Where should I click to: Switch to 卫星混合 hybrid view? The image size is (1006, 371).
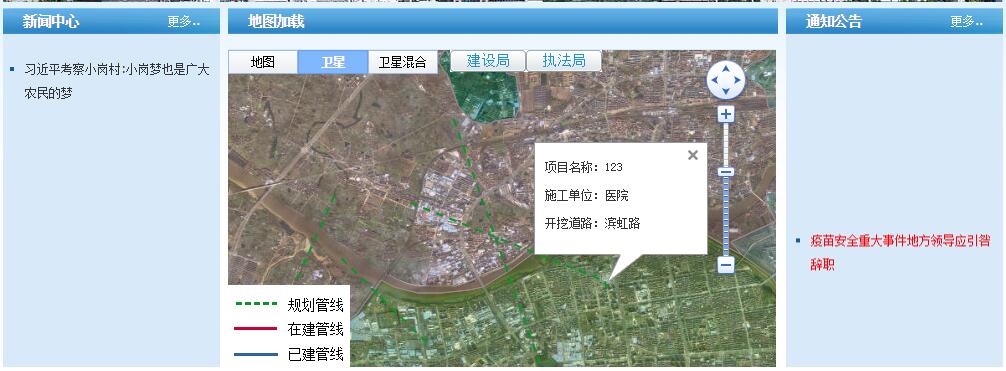(x=403, y=62)
